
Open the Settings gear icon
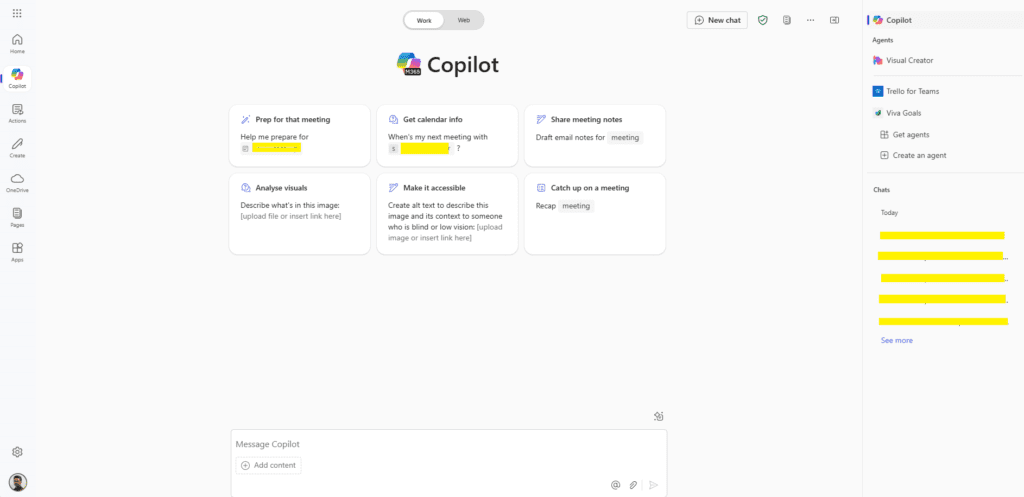pos(18,452)
